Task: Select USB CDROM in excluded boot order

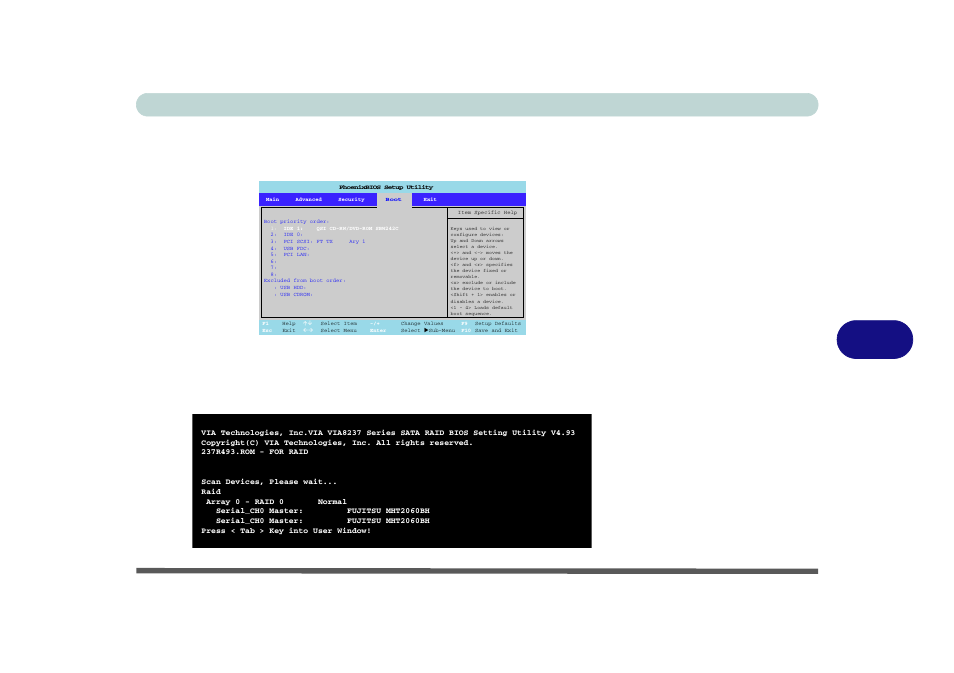Action: (293, 296)
